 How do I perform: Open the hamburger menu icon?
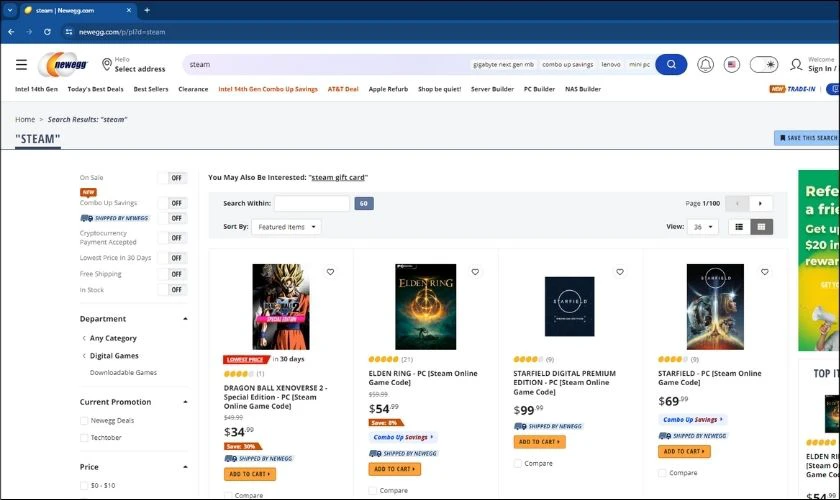click(21, 65)
